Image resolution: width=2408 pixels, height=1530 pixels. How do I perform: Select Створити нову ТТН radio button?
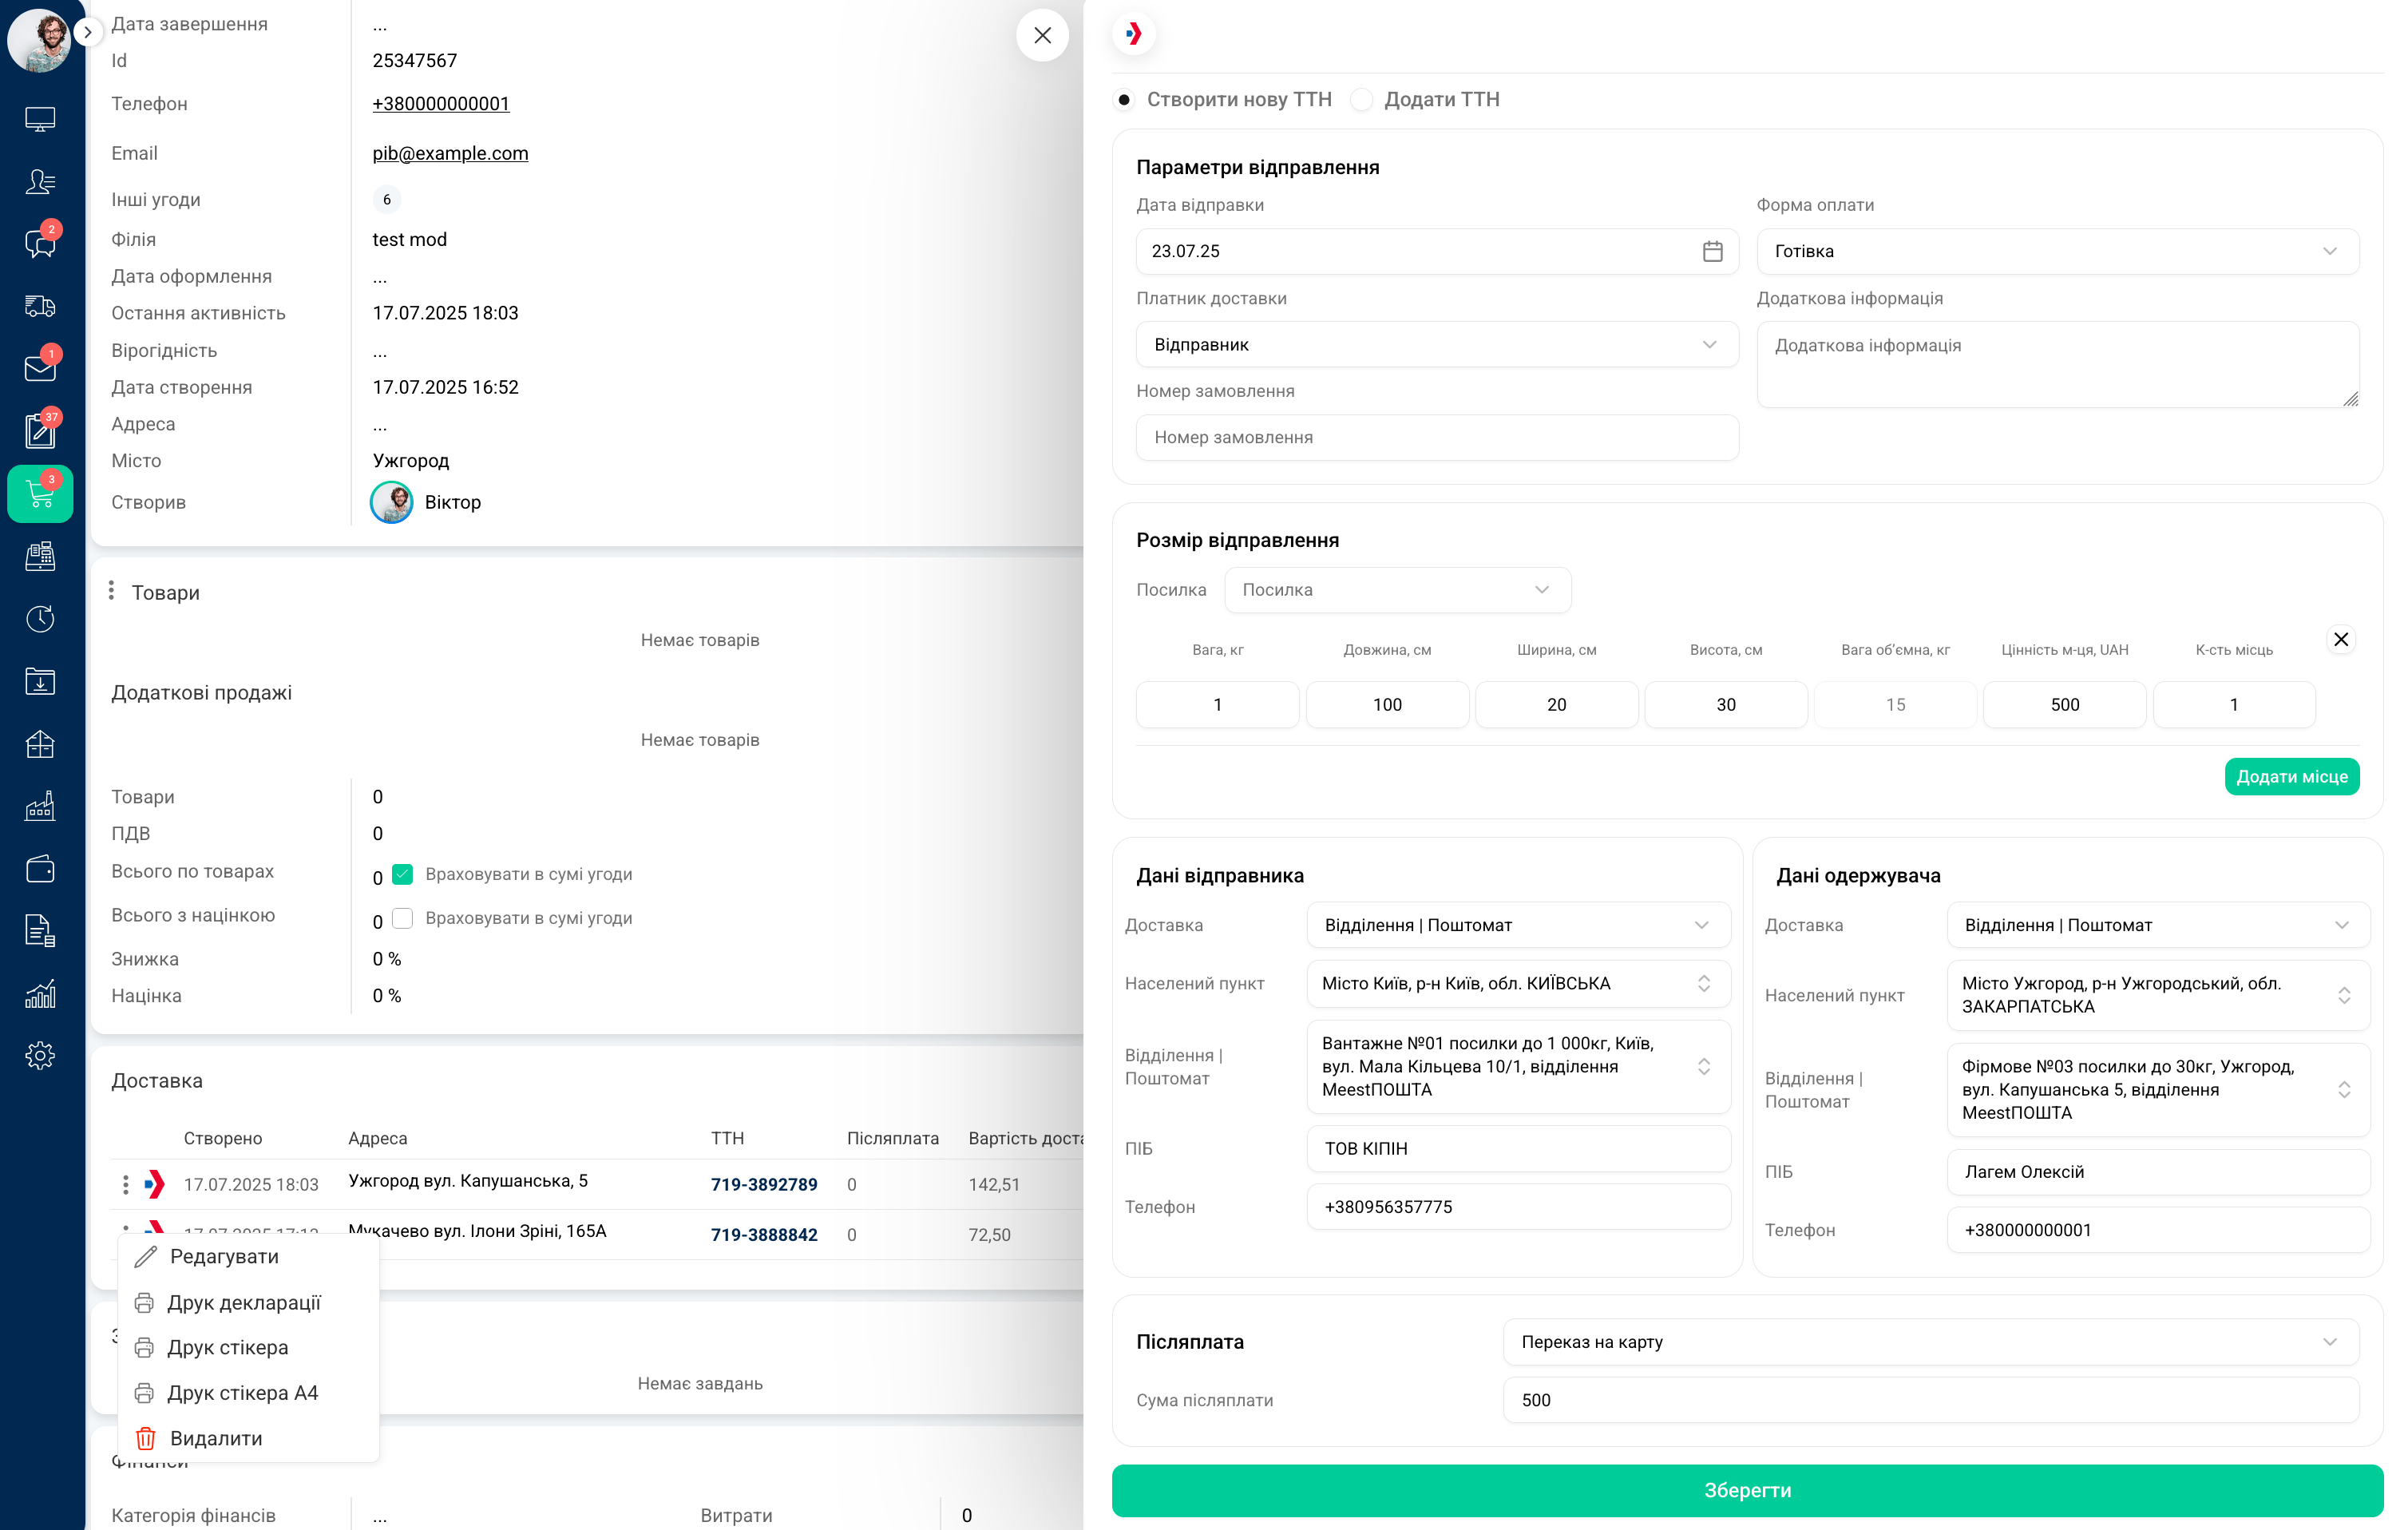click(1124, 100)
